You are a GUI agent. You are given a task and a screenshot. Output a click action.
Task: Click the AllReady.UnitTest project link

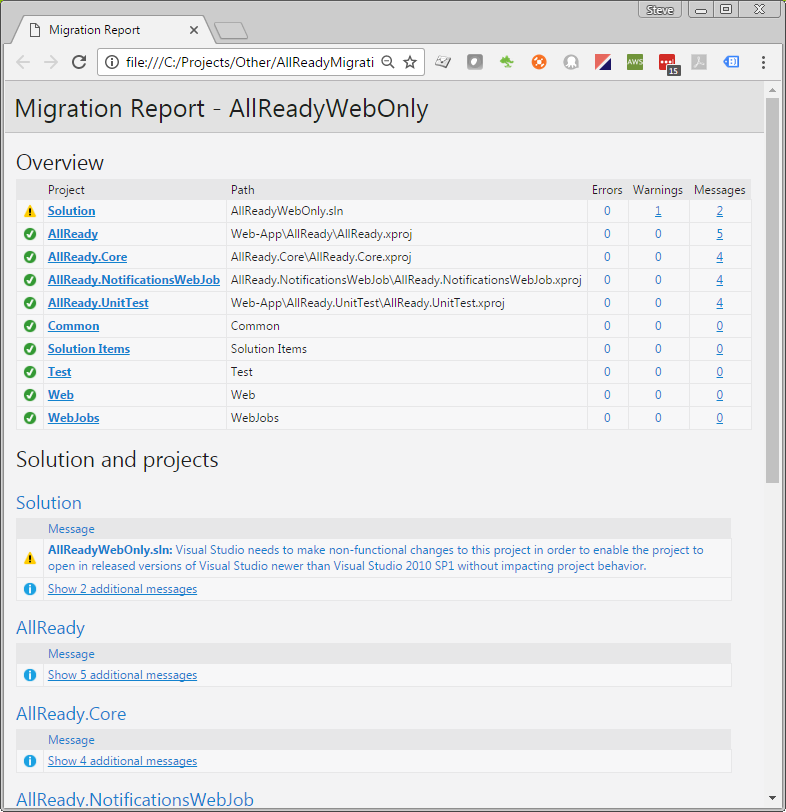tap(98, 303)
